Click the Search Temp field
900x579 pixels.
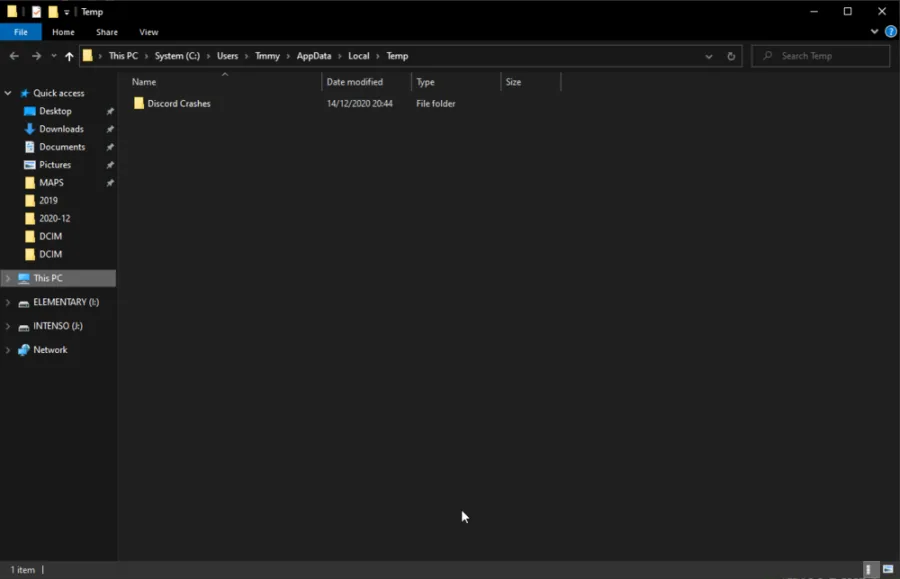tap(821, 56)
